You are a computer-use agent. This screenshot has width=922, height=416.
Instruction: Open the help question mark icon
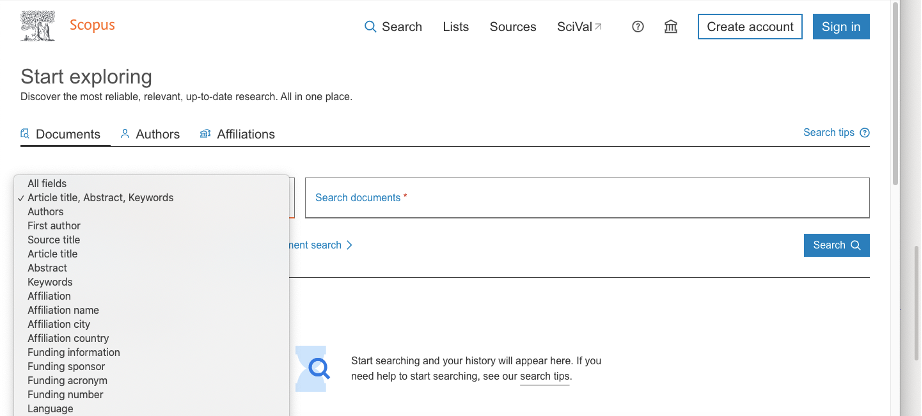638,27
